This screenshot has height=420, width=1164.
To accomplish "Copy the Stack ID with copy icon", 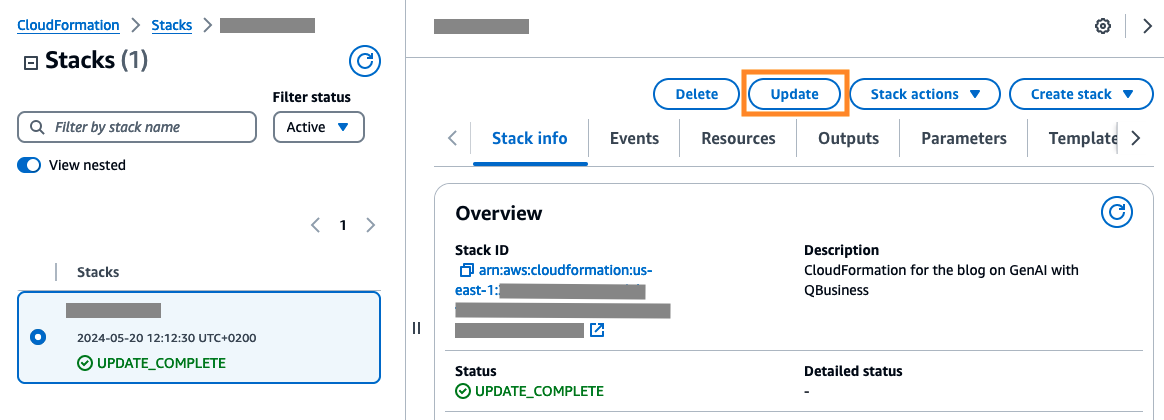I will [465, 270].
